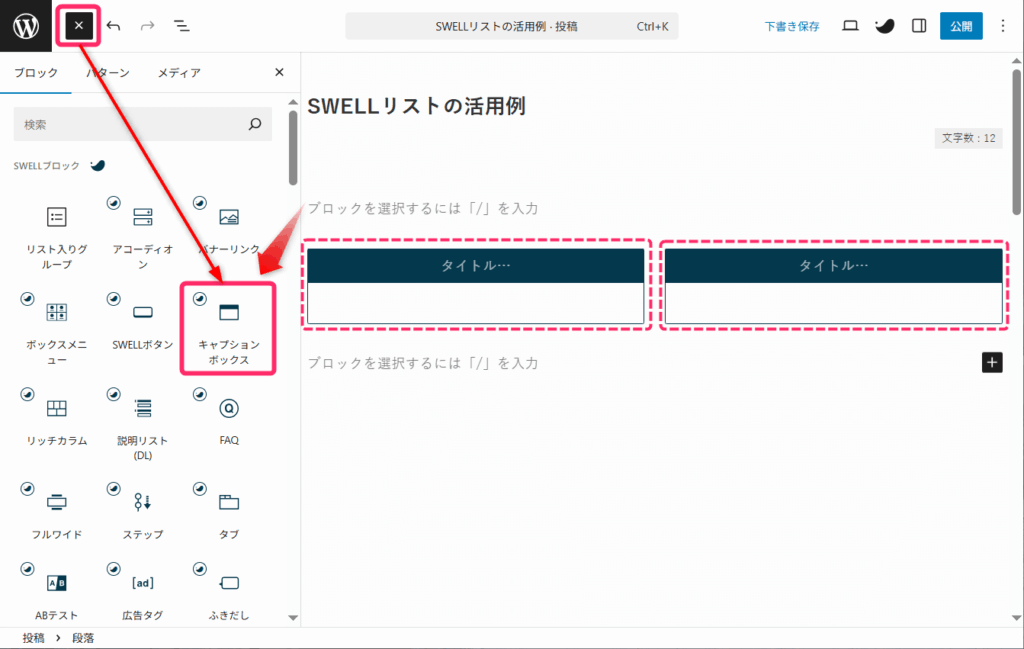
Task: Open the device preview laptop icon
Action: coord(850,26)
